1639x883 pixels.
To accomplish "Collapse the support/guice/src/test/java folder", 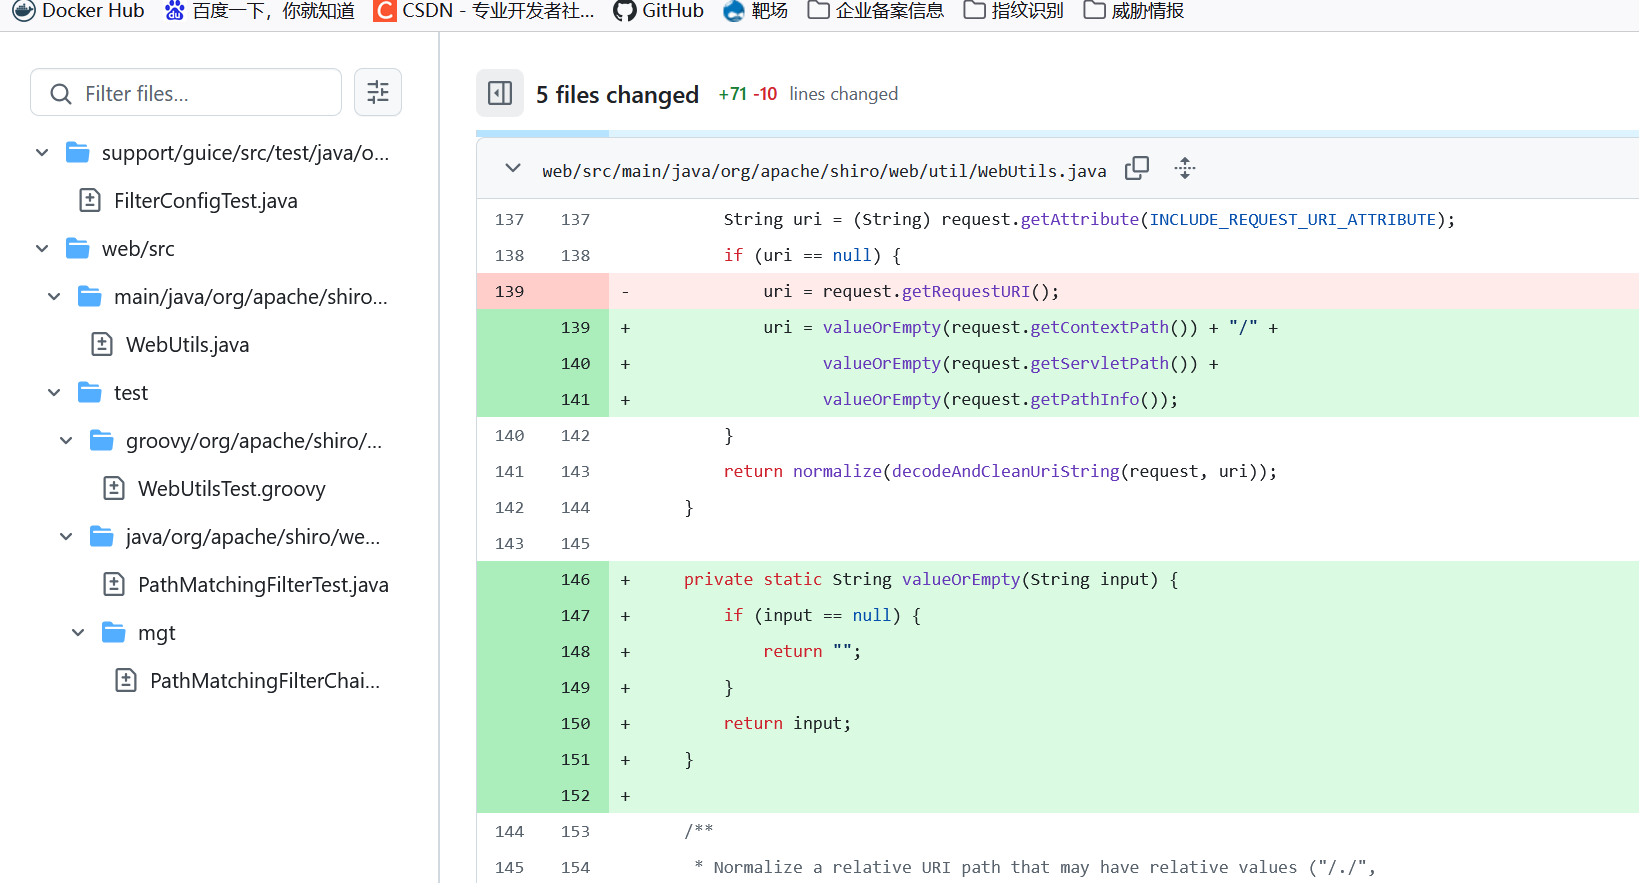I will pos(42,152).
